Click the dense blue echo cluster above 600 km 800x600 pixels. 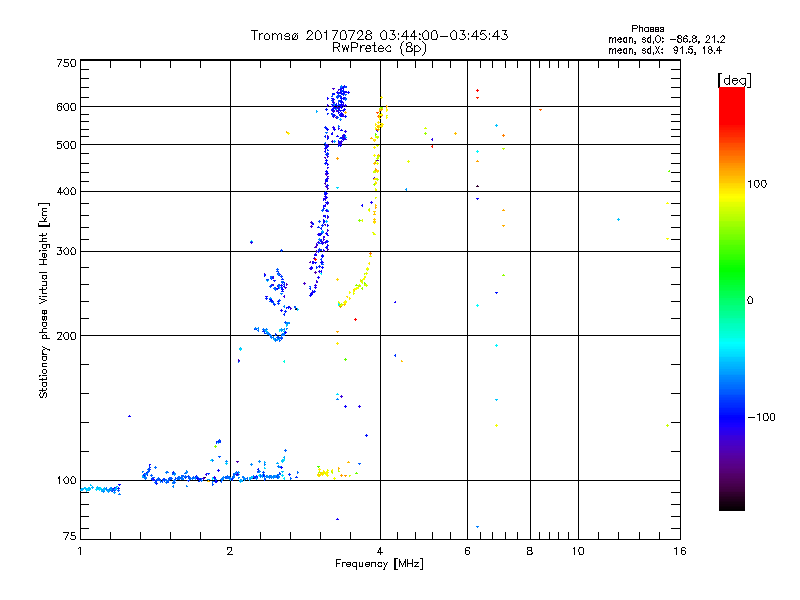click(x=339, y=102)
